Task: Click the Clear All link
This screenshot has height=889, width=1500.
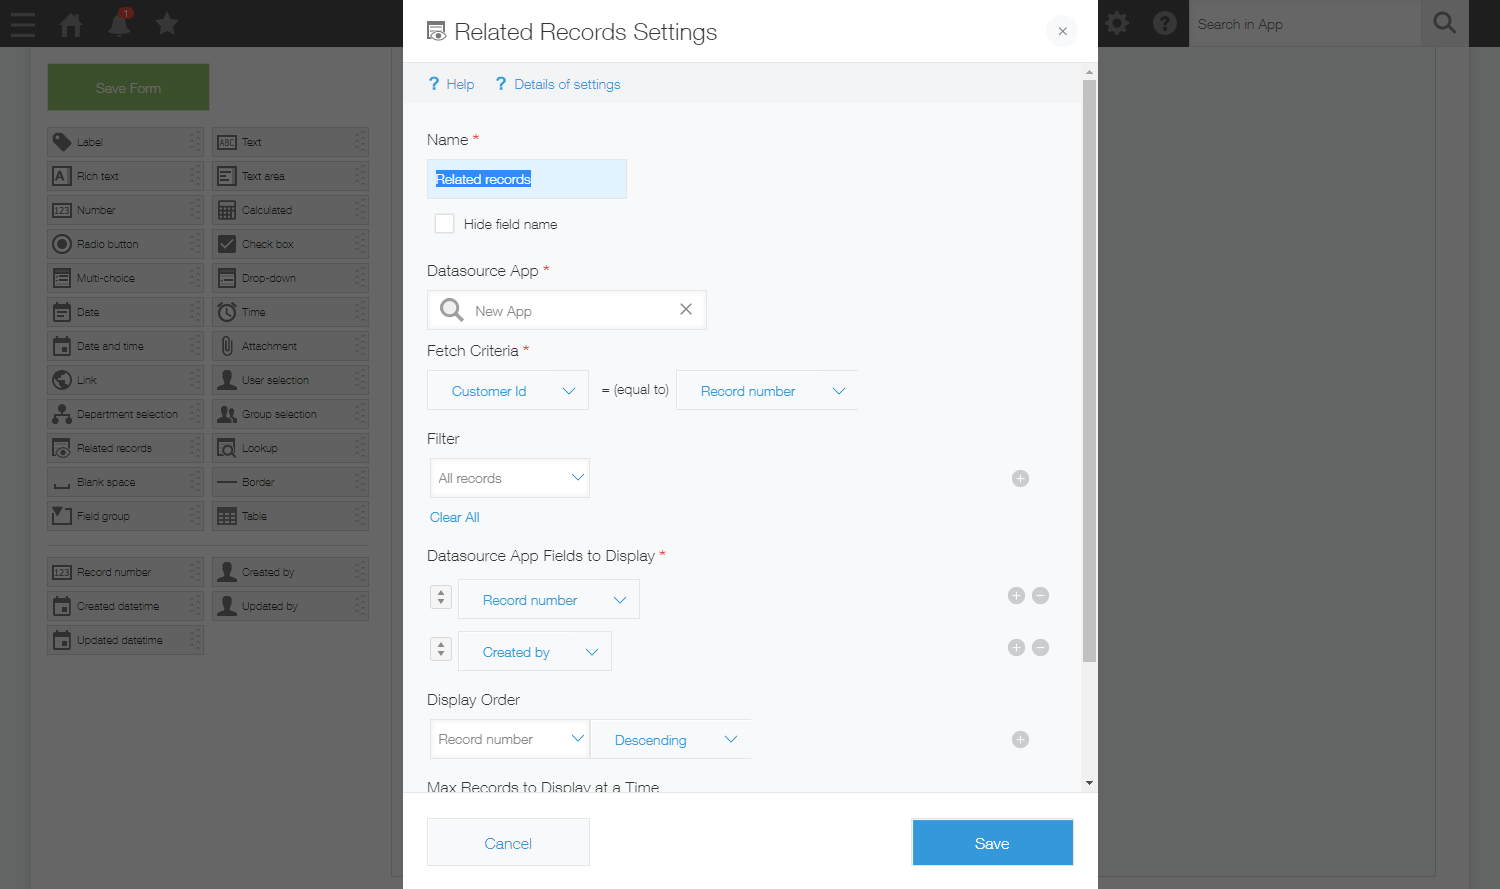Action: click(x=455, y=517)
